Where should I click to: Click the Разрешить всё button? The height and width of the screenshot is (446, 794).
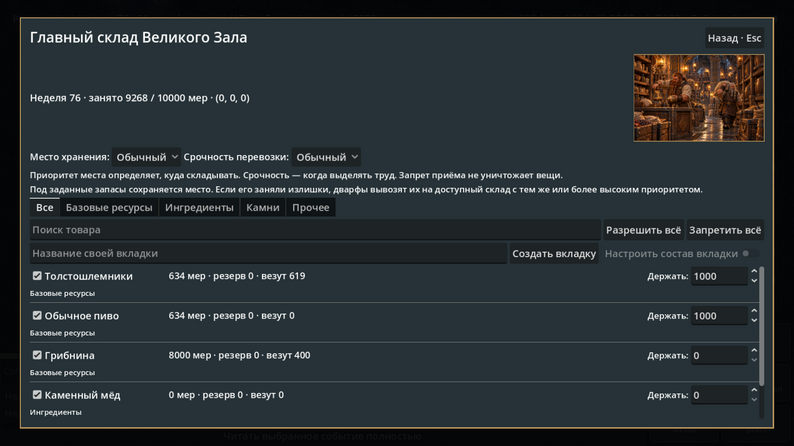tap(643, 230)
